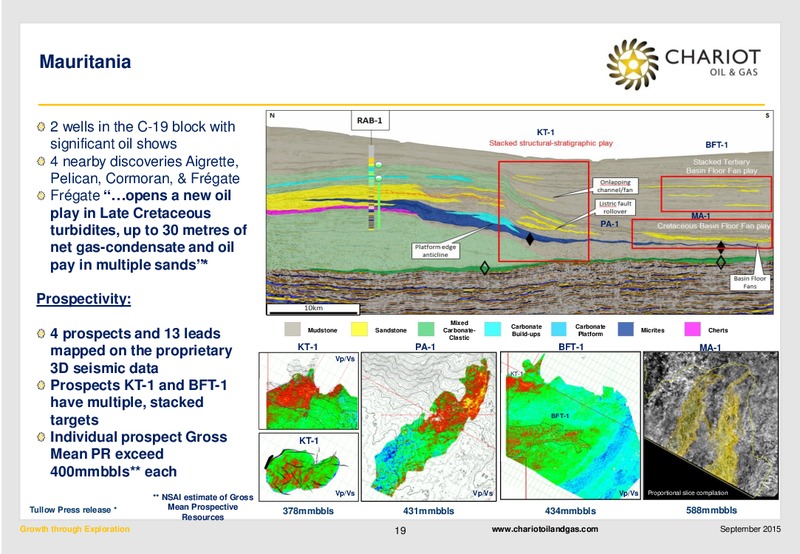This screenshot has height=554, width=800.
Task: Click the Mudstone grey legend swatch
Action: [x=293, y=330]
